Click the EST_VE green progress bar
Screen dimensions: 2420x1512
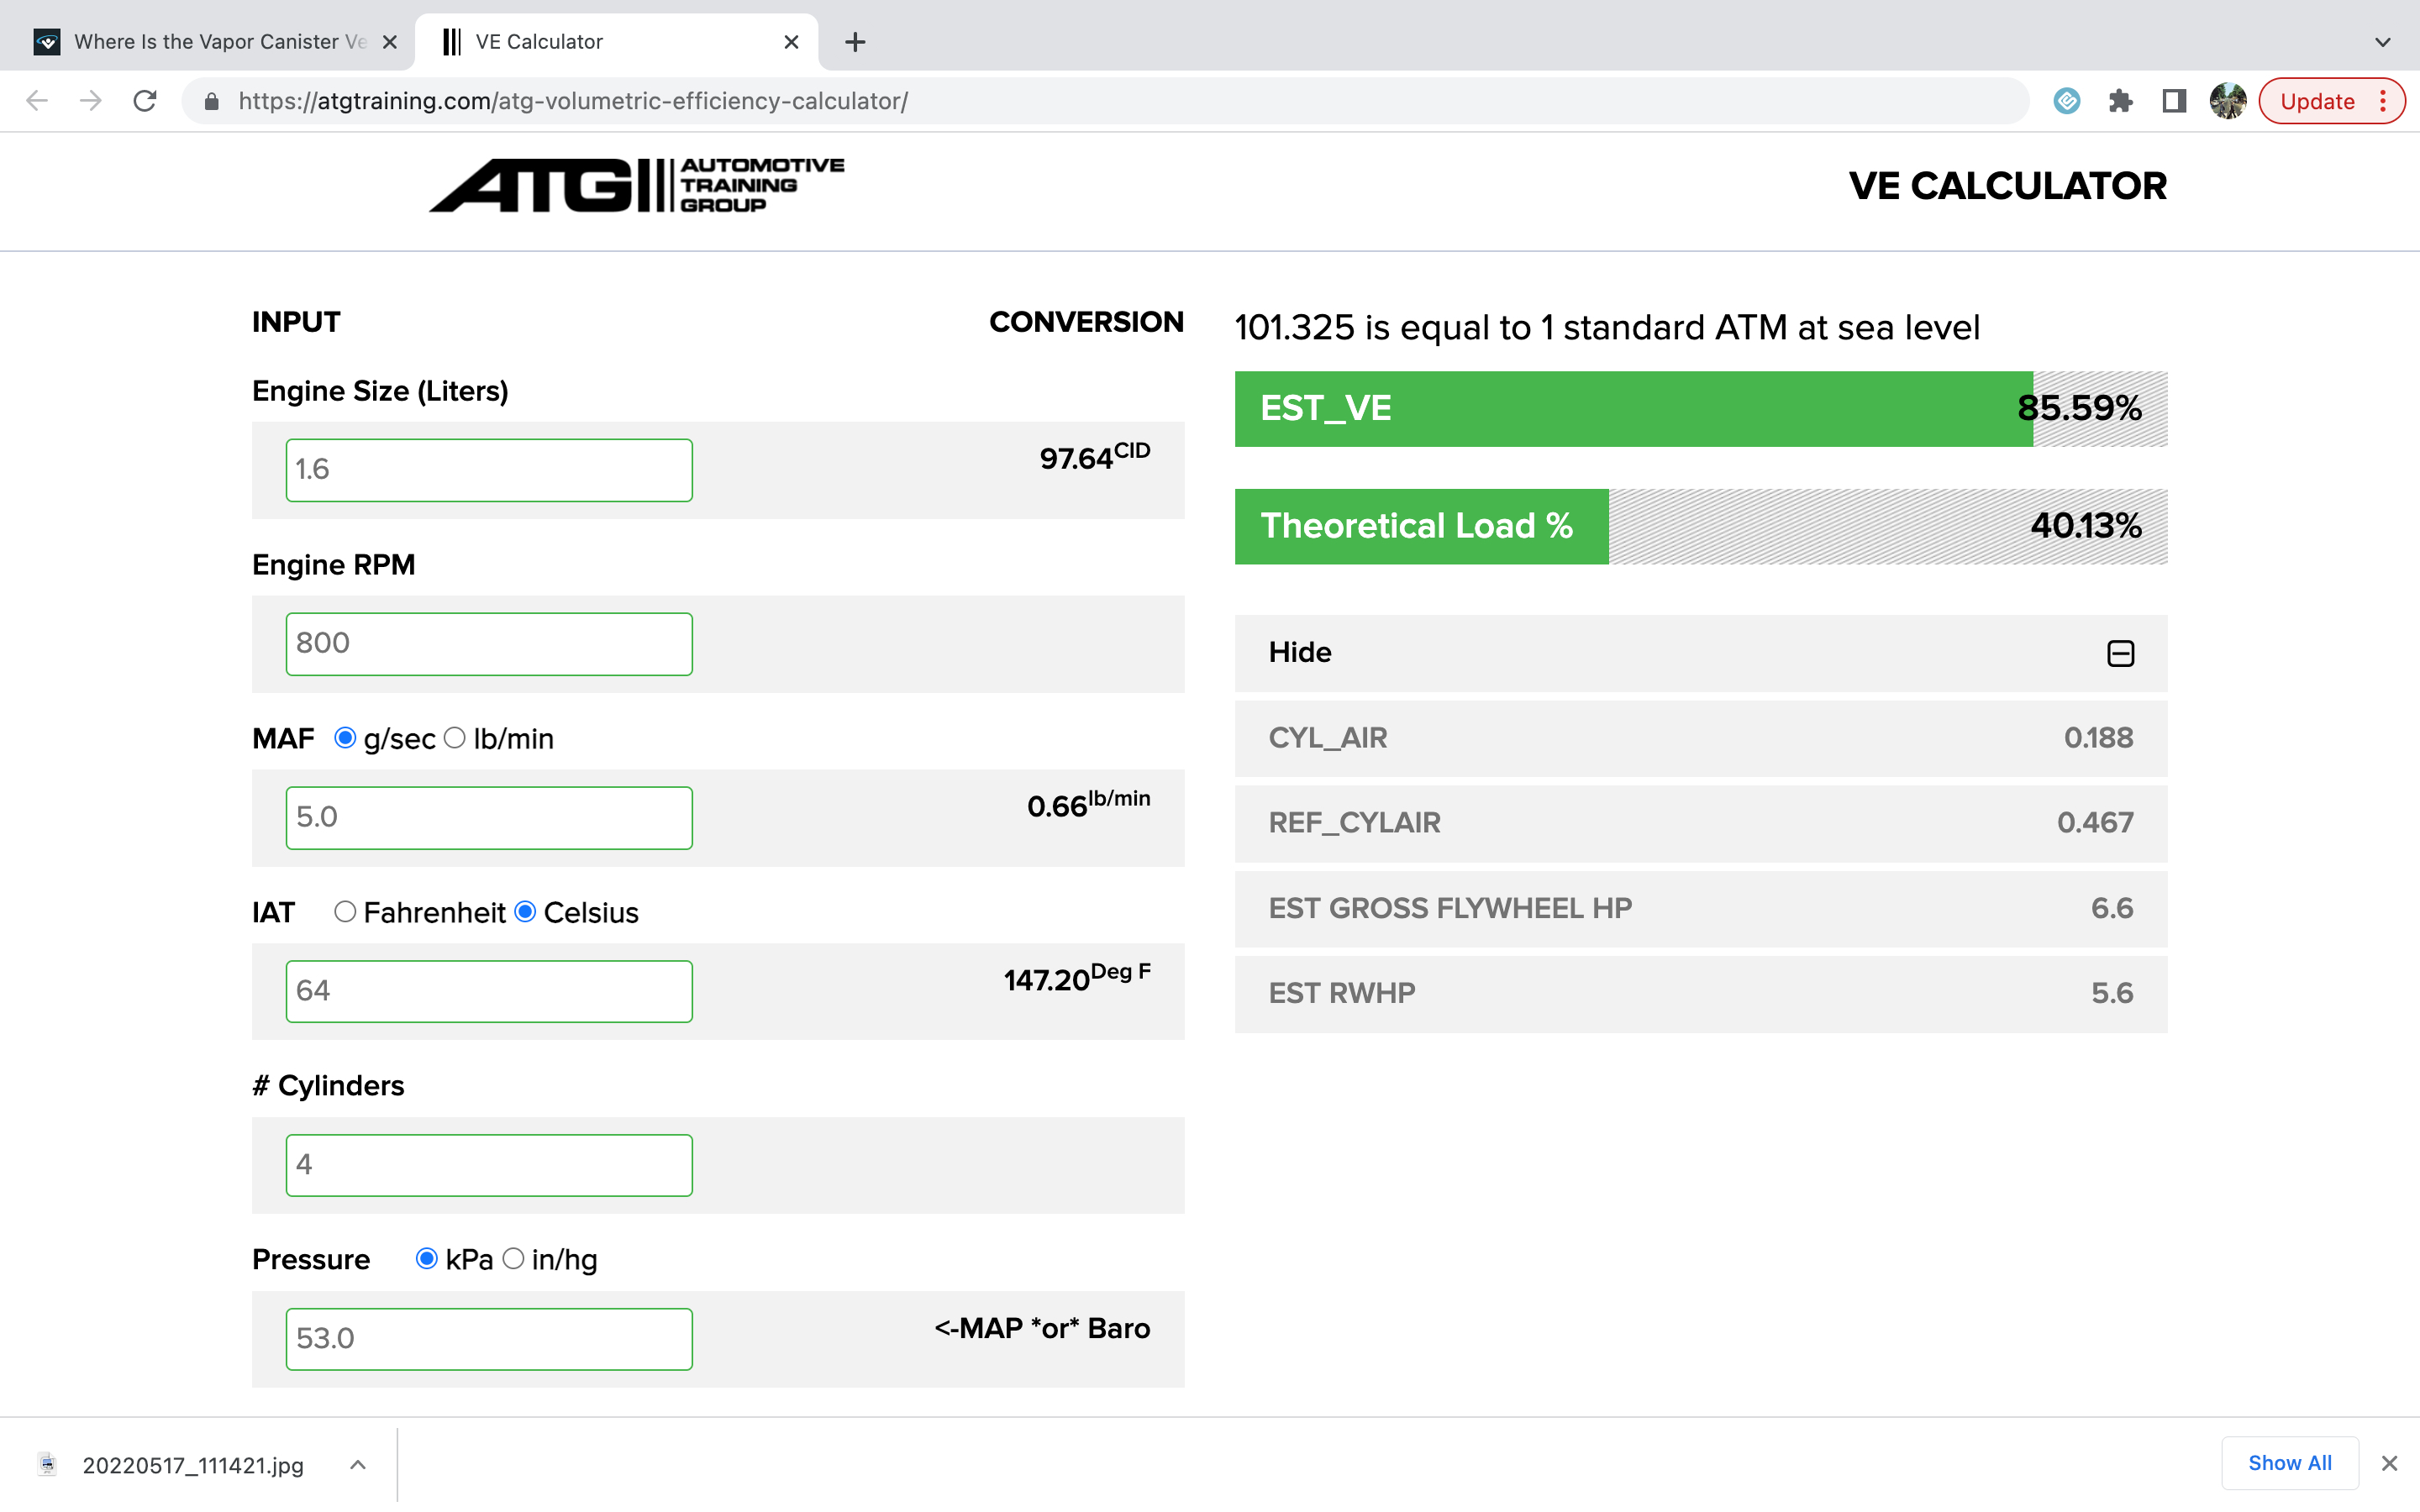click(x=1633, y=409)
